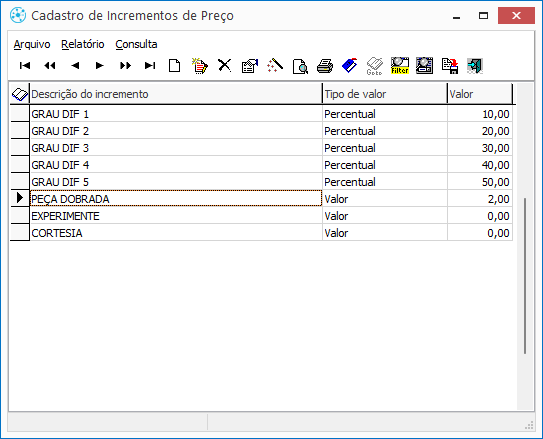Open print preview with the magnifier page icon

[x=300, y=66]
